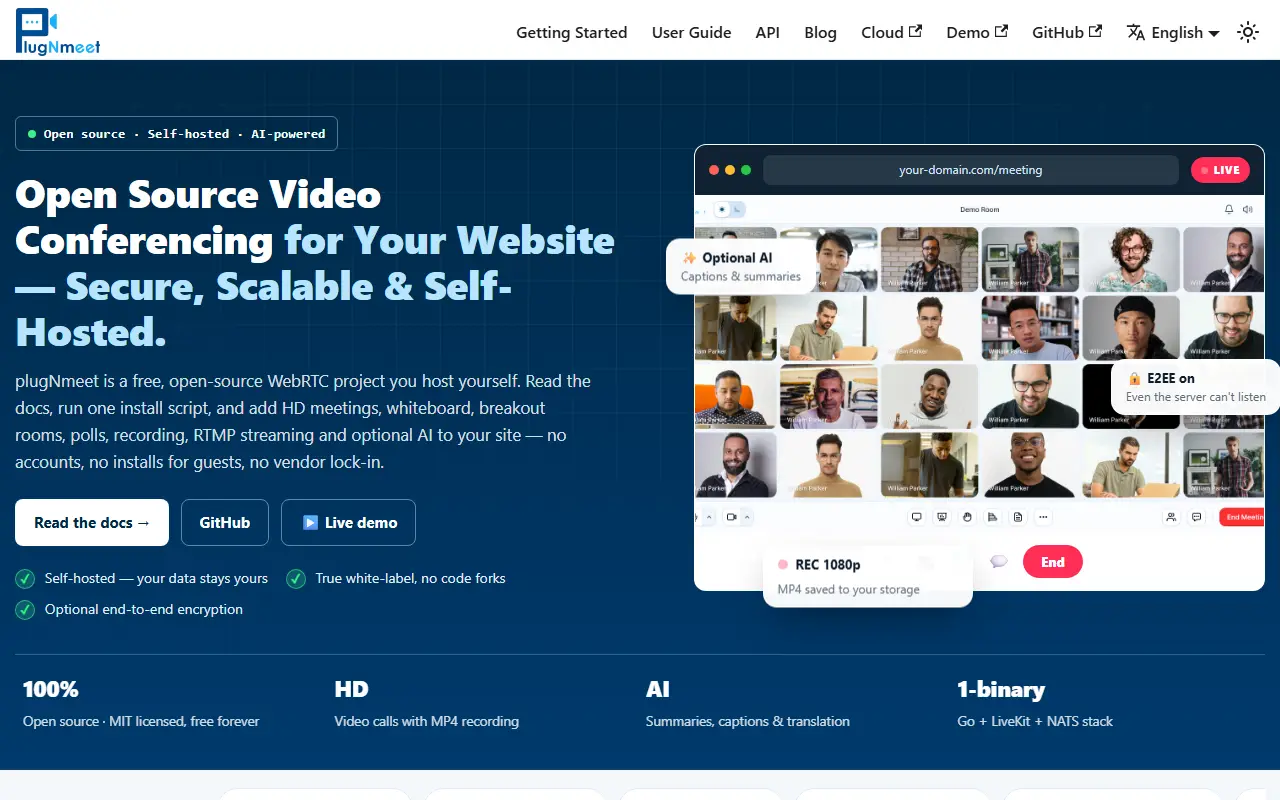Open the Demo external link in navbar

(977, 32)
